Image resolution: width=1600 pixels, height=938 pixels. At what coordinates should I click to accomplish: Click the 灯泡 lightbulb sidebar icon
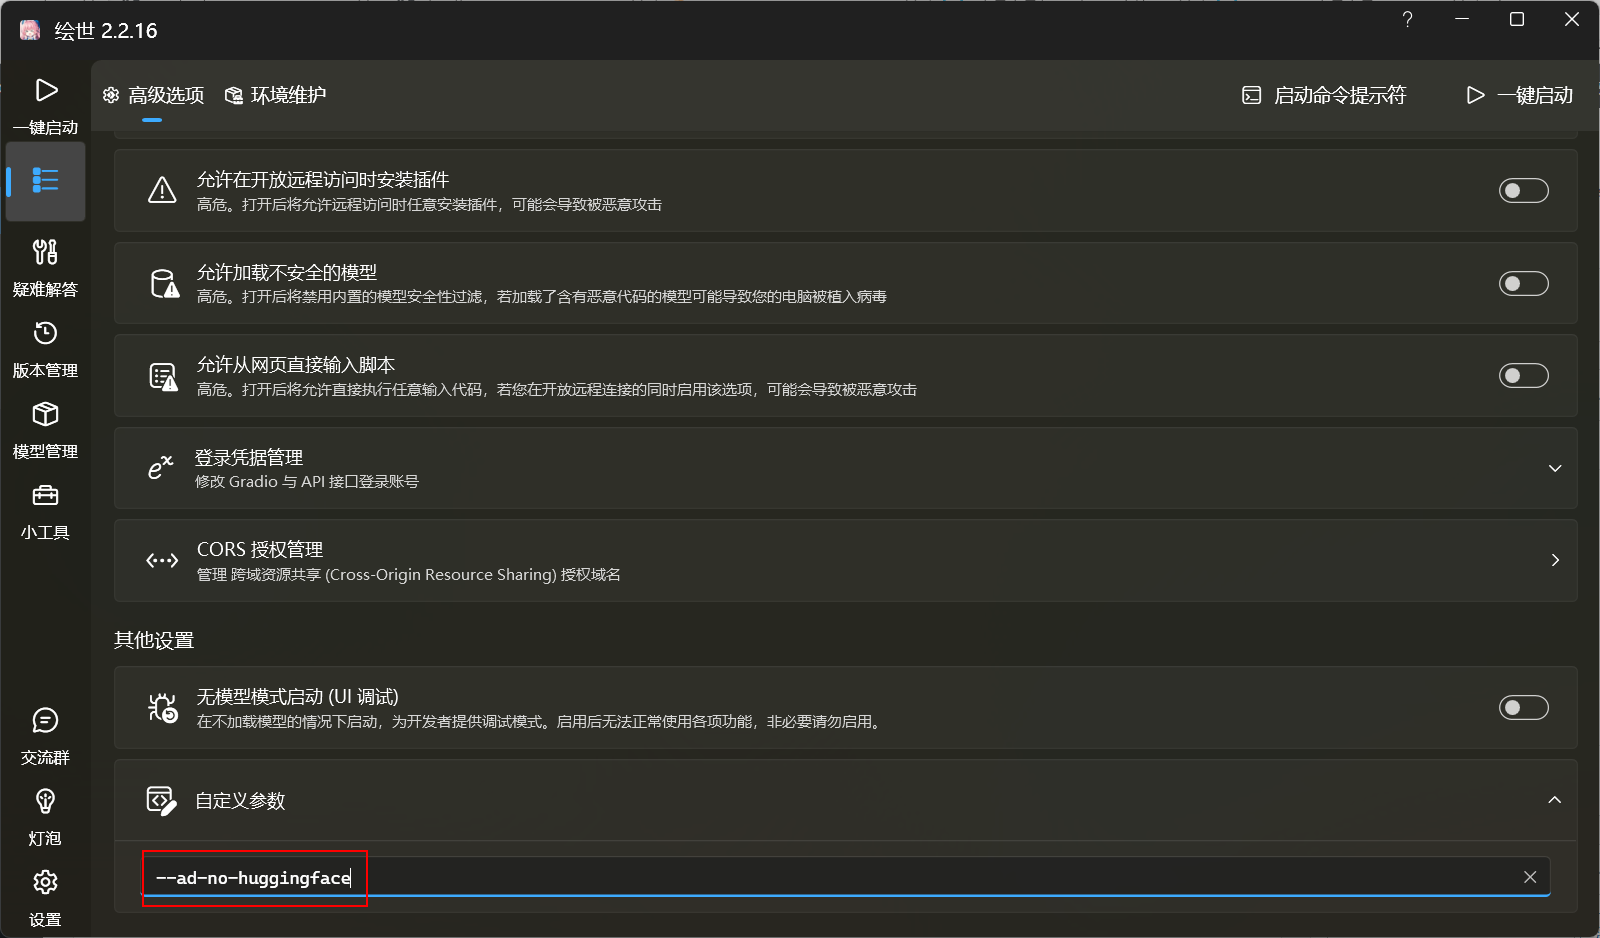coord(45,815)
